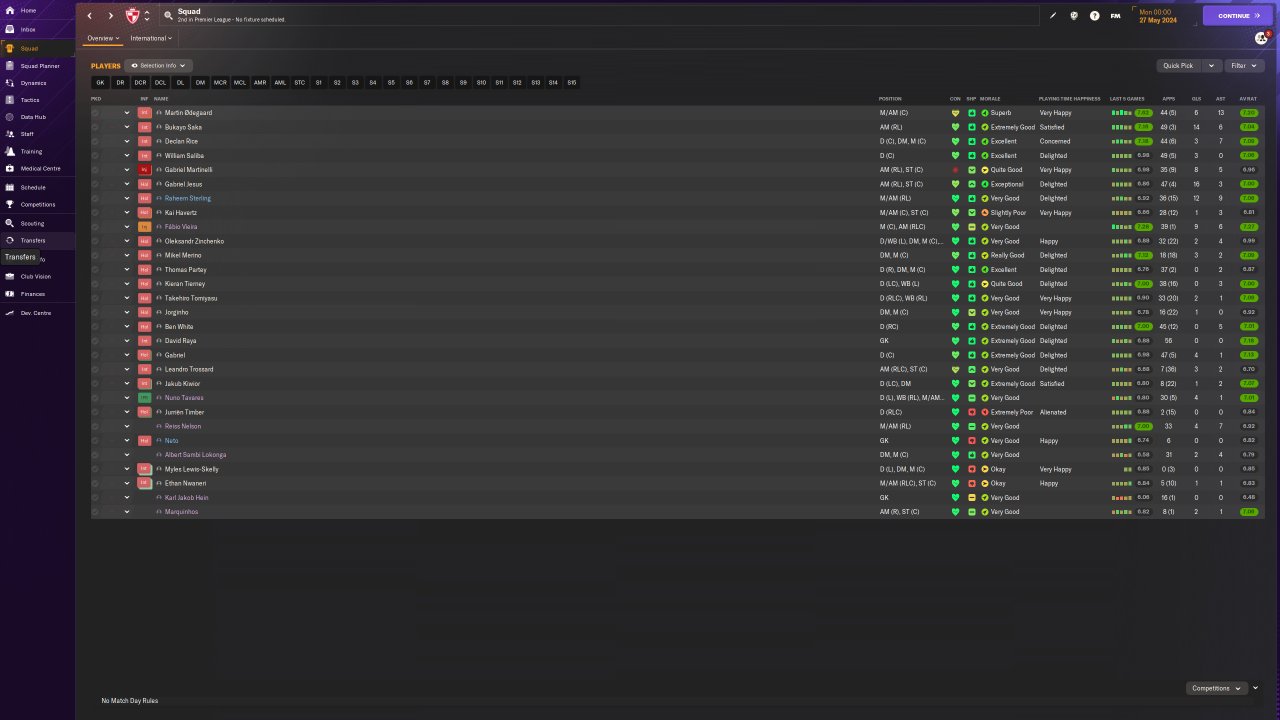Click the face icon in top bar
This screenshot has width=1280, height=720.
[x=1074, y=16]
